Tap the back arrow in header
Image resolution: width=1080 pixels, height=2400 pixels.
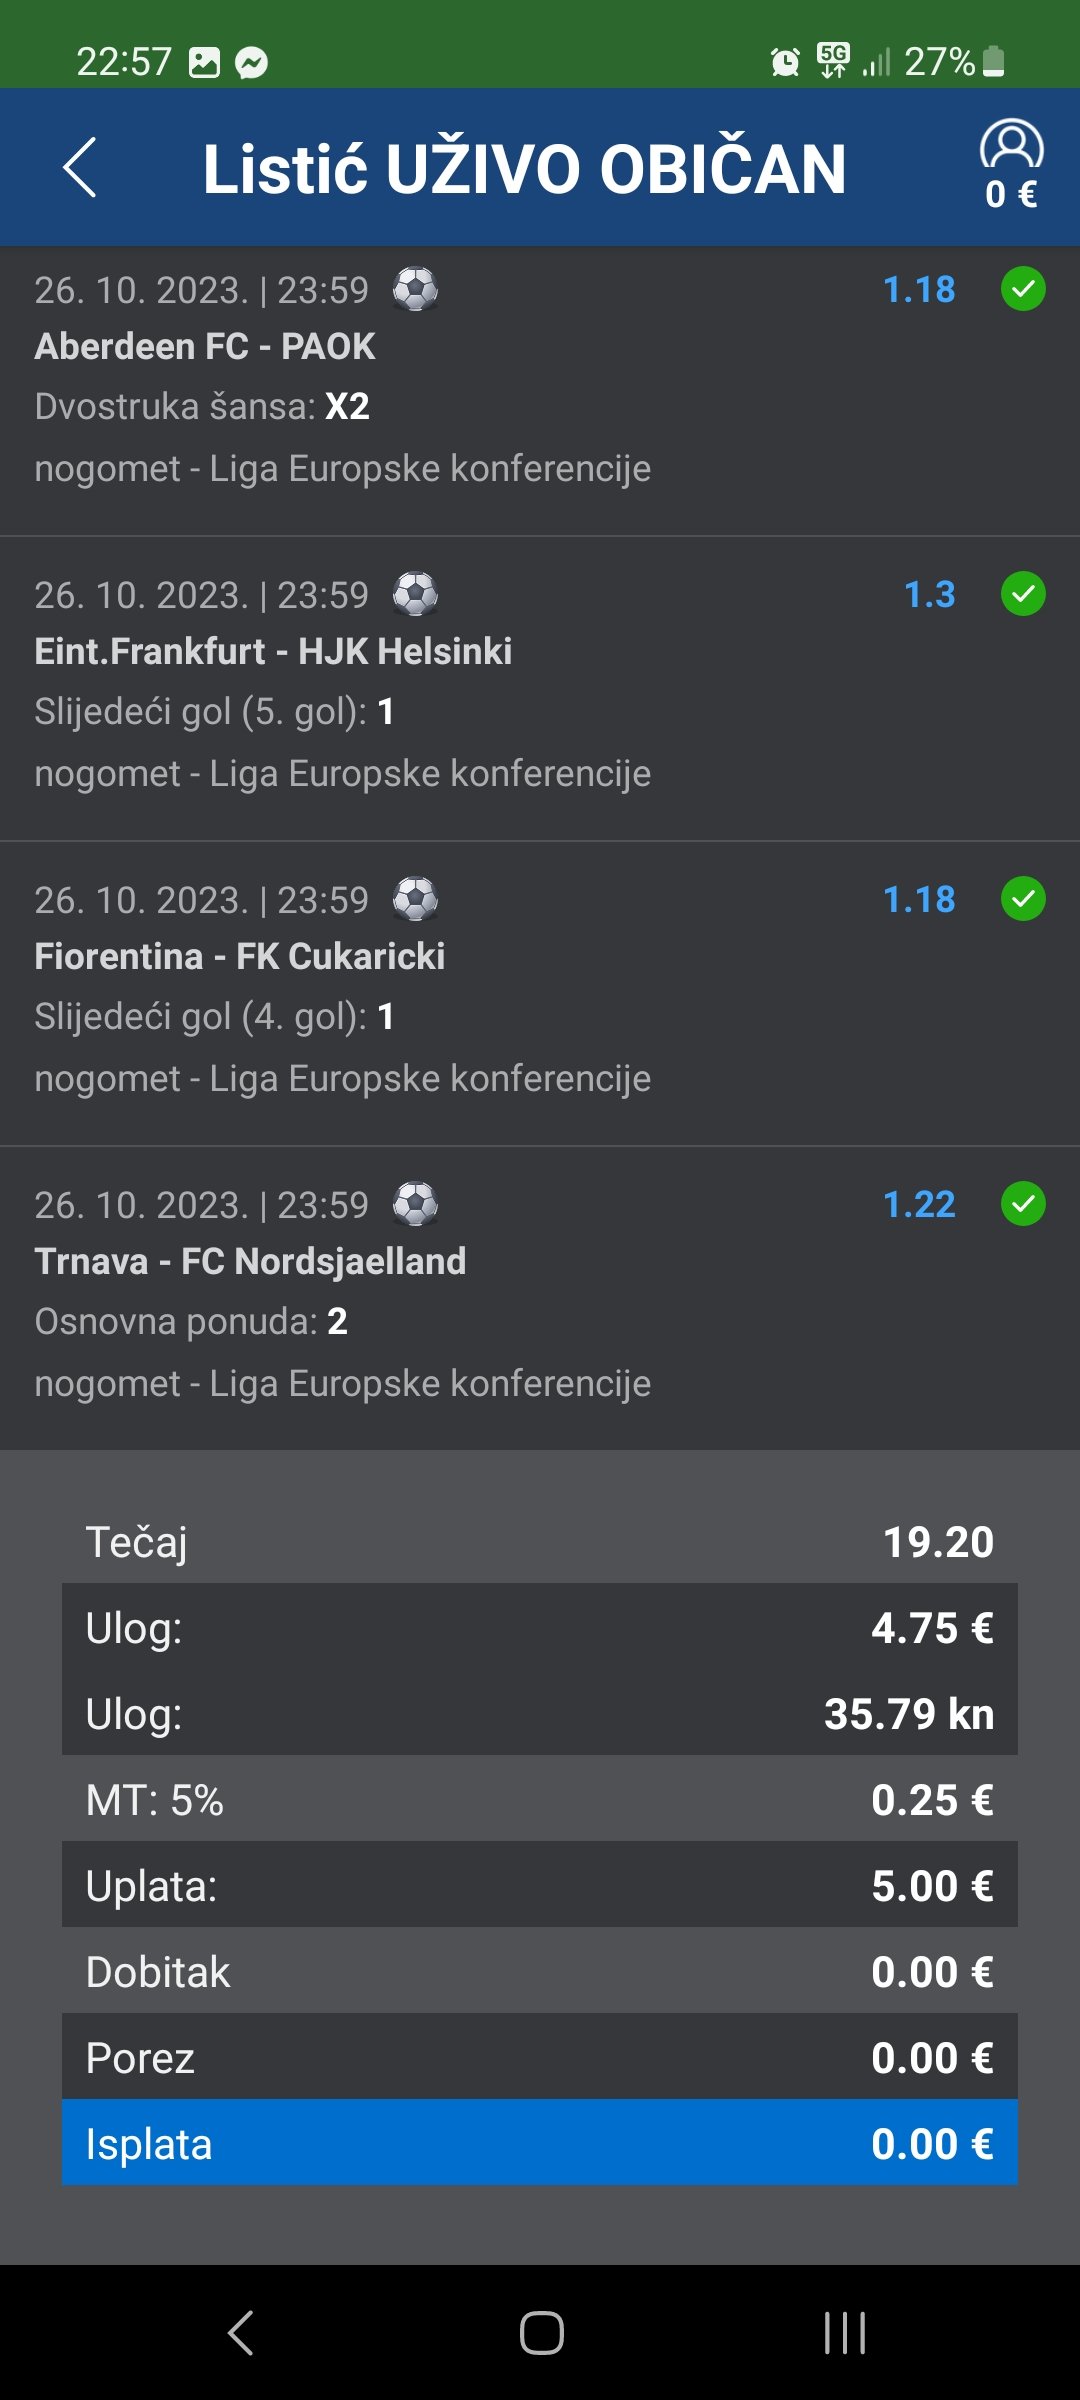pyautogui.click(x=80, y=167)
